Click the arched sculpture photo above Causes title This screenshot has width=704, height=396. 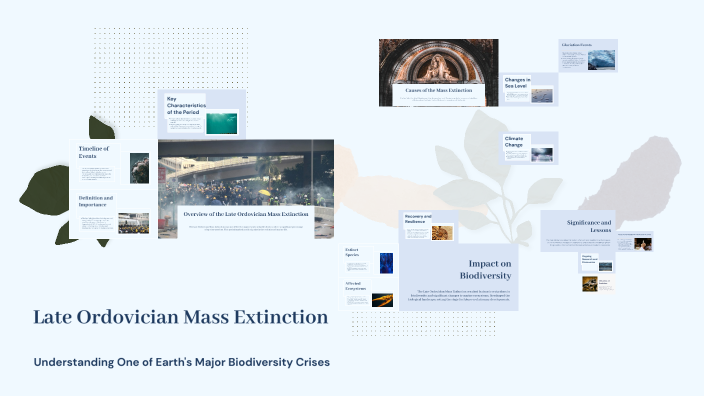(x=439, y=61)
